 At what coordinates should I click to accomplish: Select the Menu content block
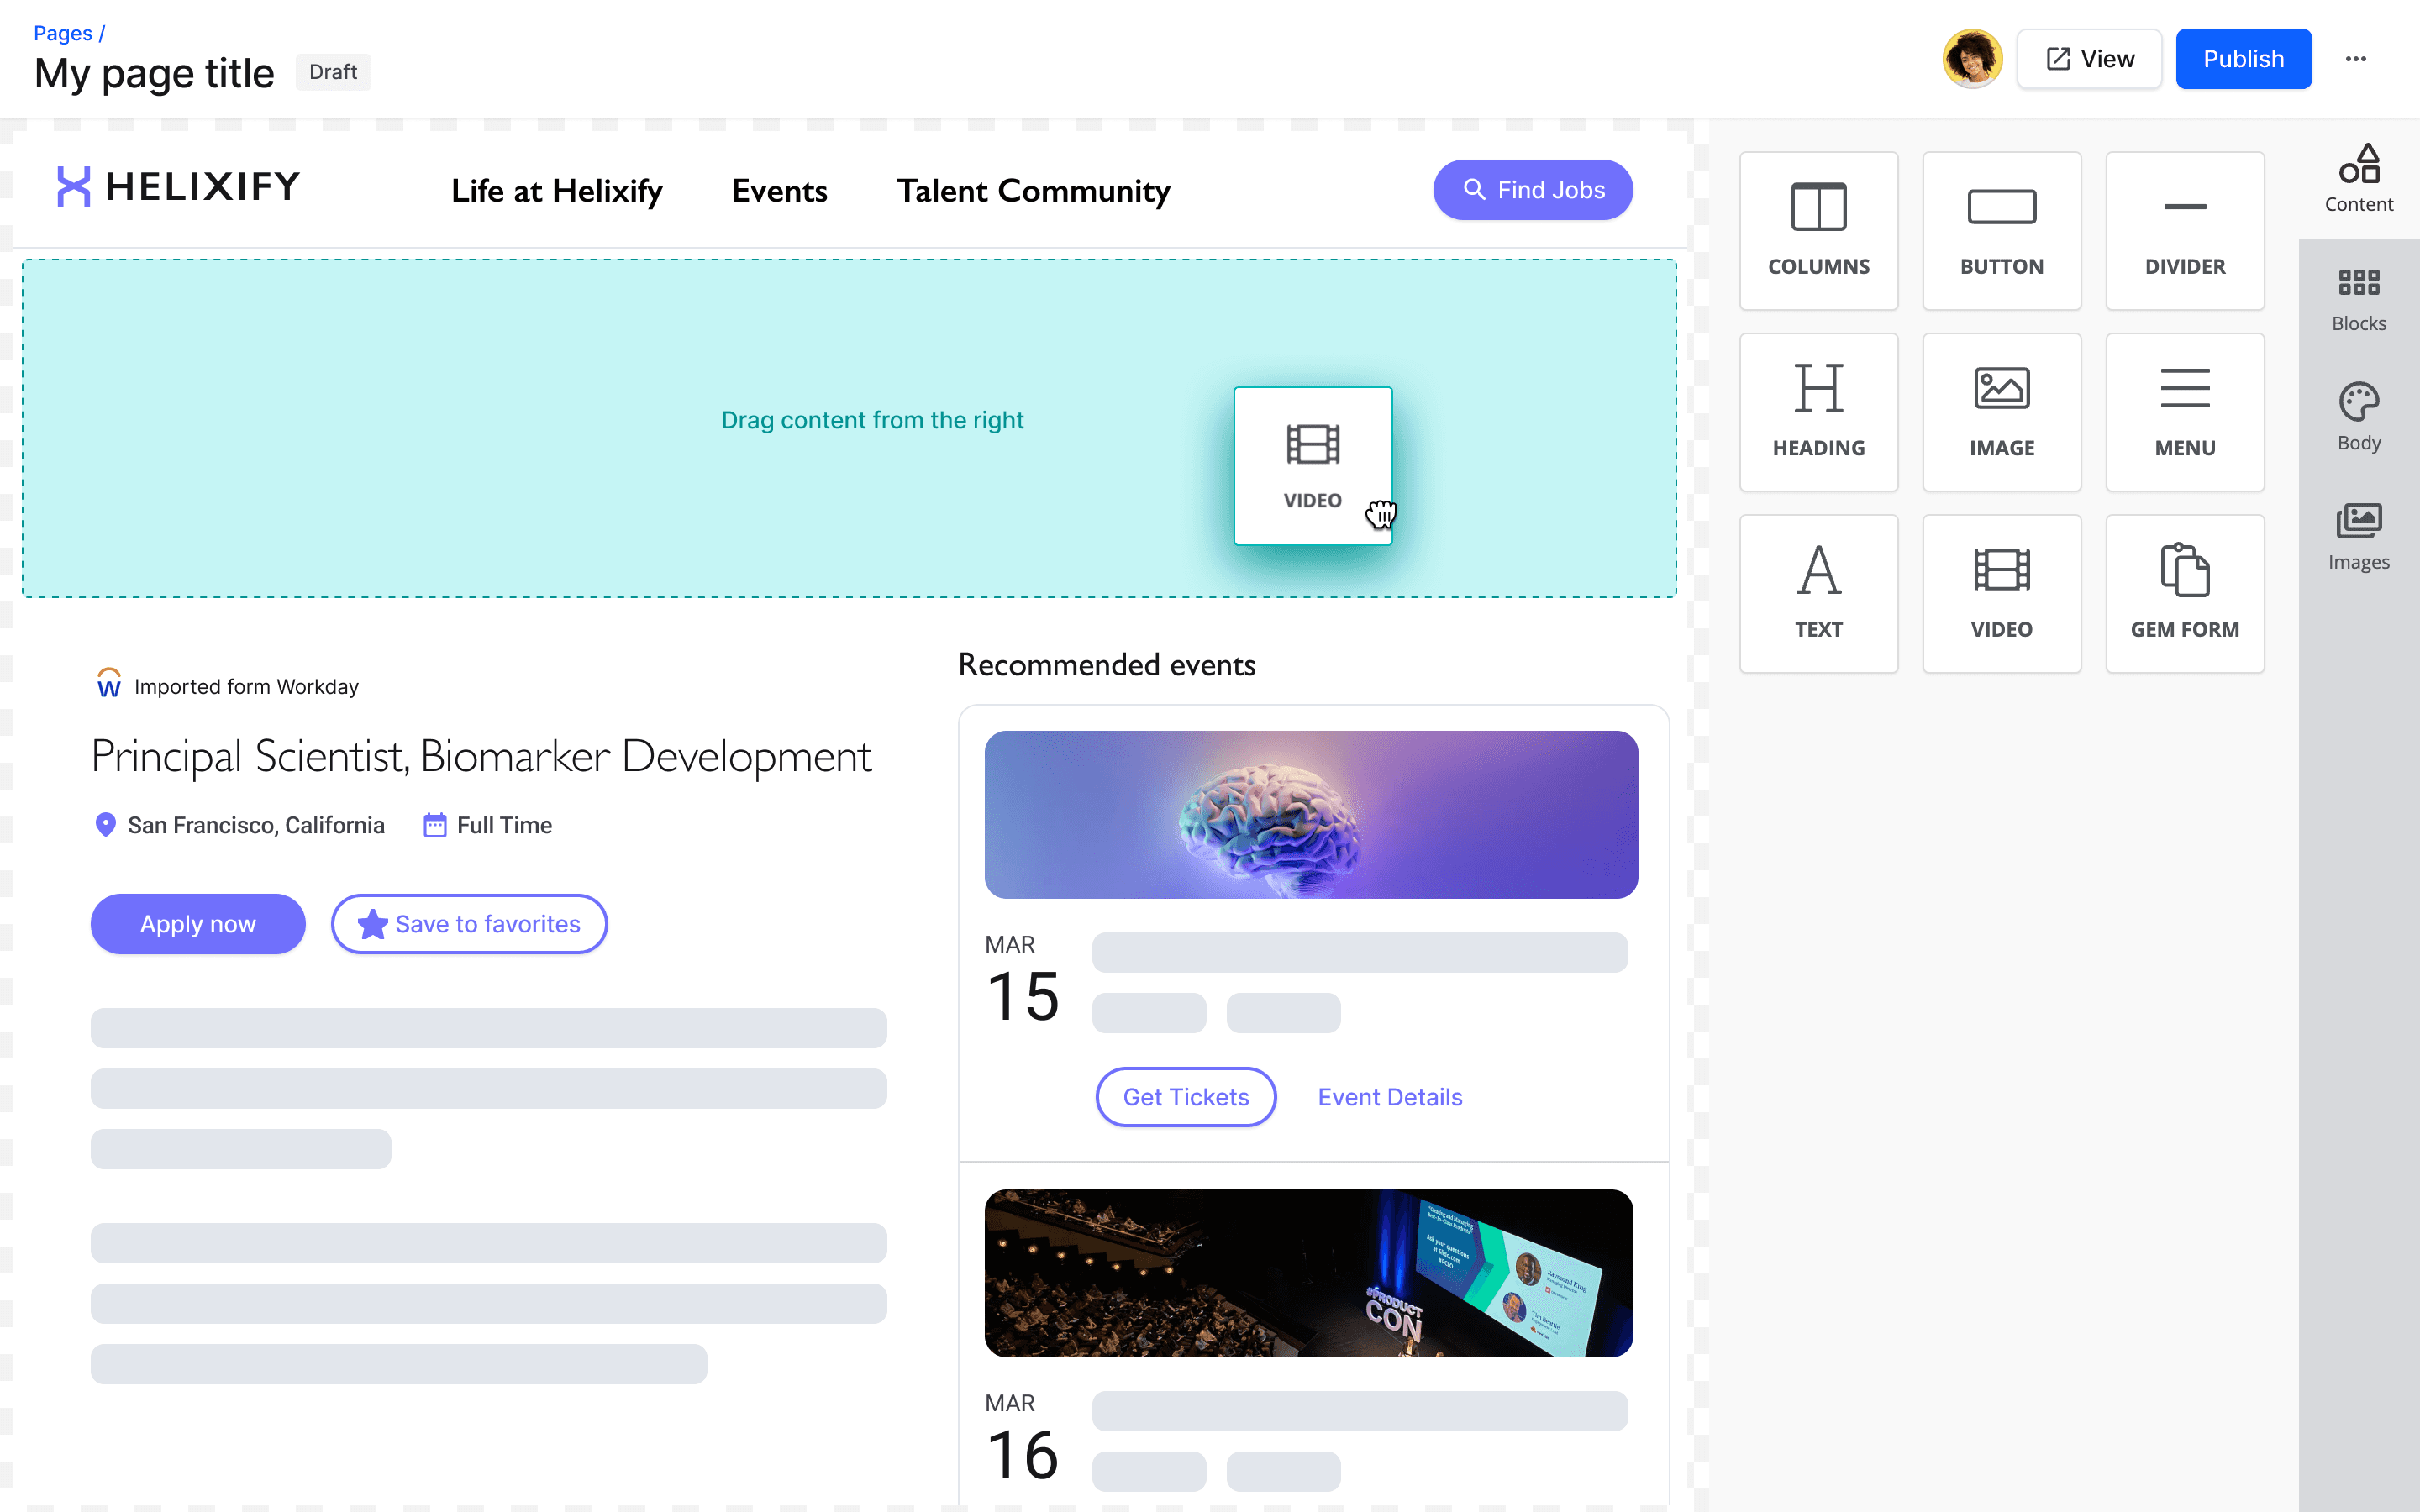2184,412
